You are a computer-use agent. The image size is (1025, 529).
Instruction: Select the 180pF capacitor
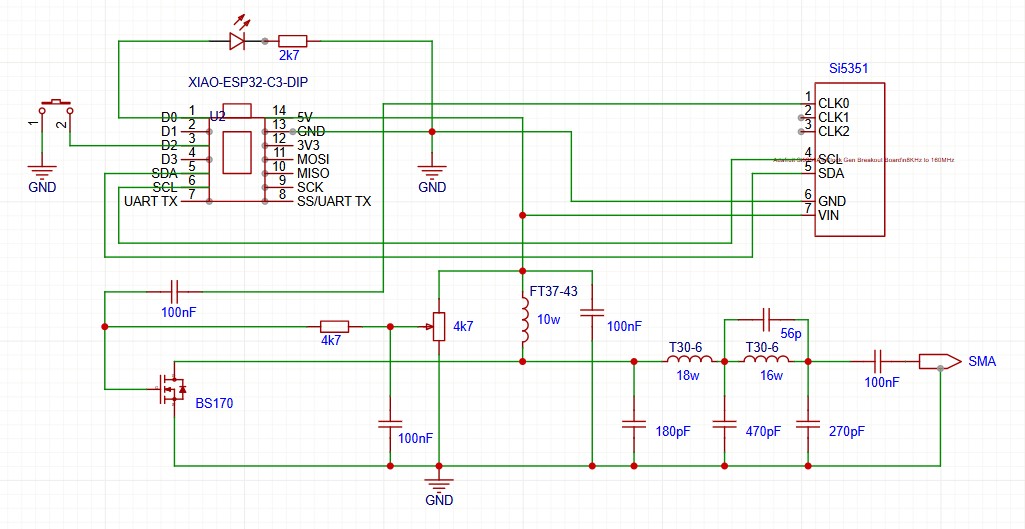point(633,424)
